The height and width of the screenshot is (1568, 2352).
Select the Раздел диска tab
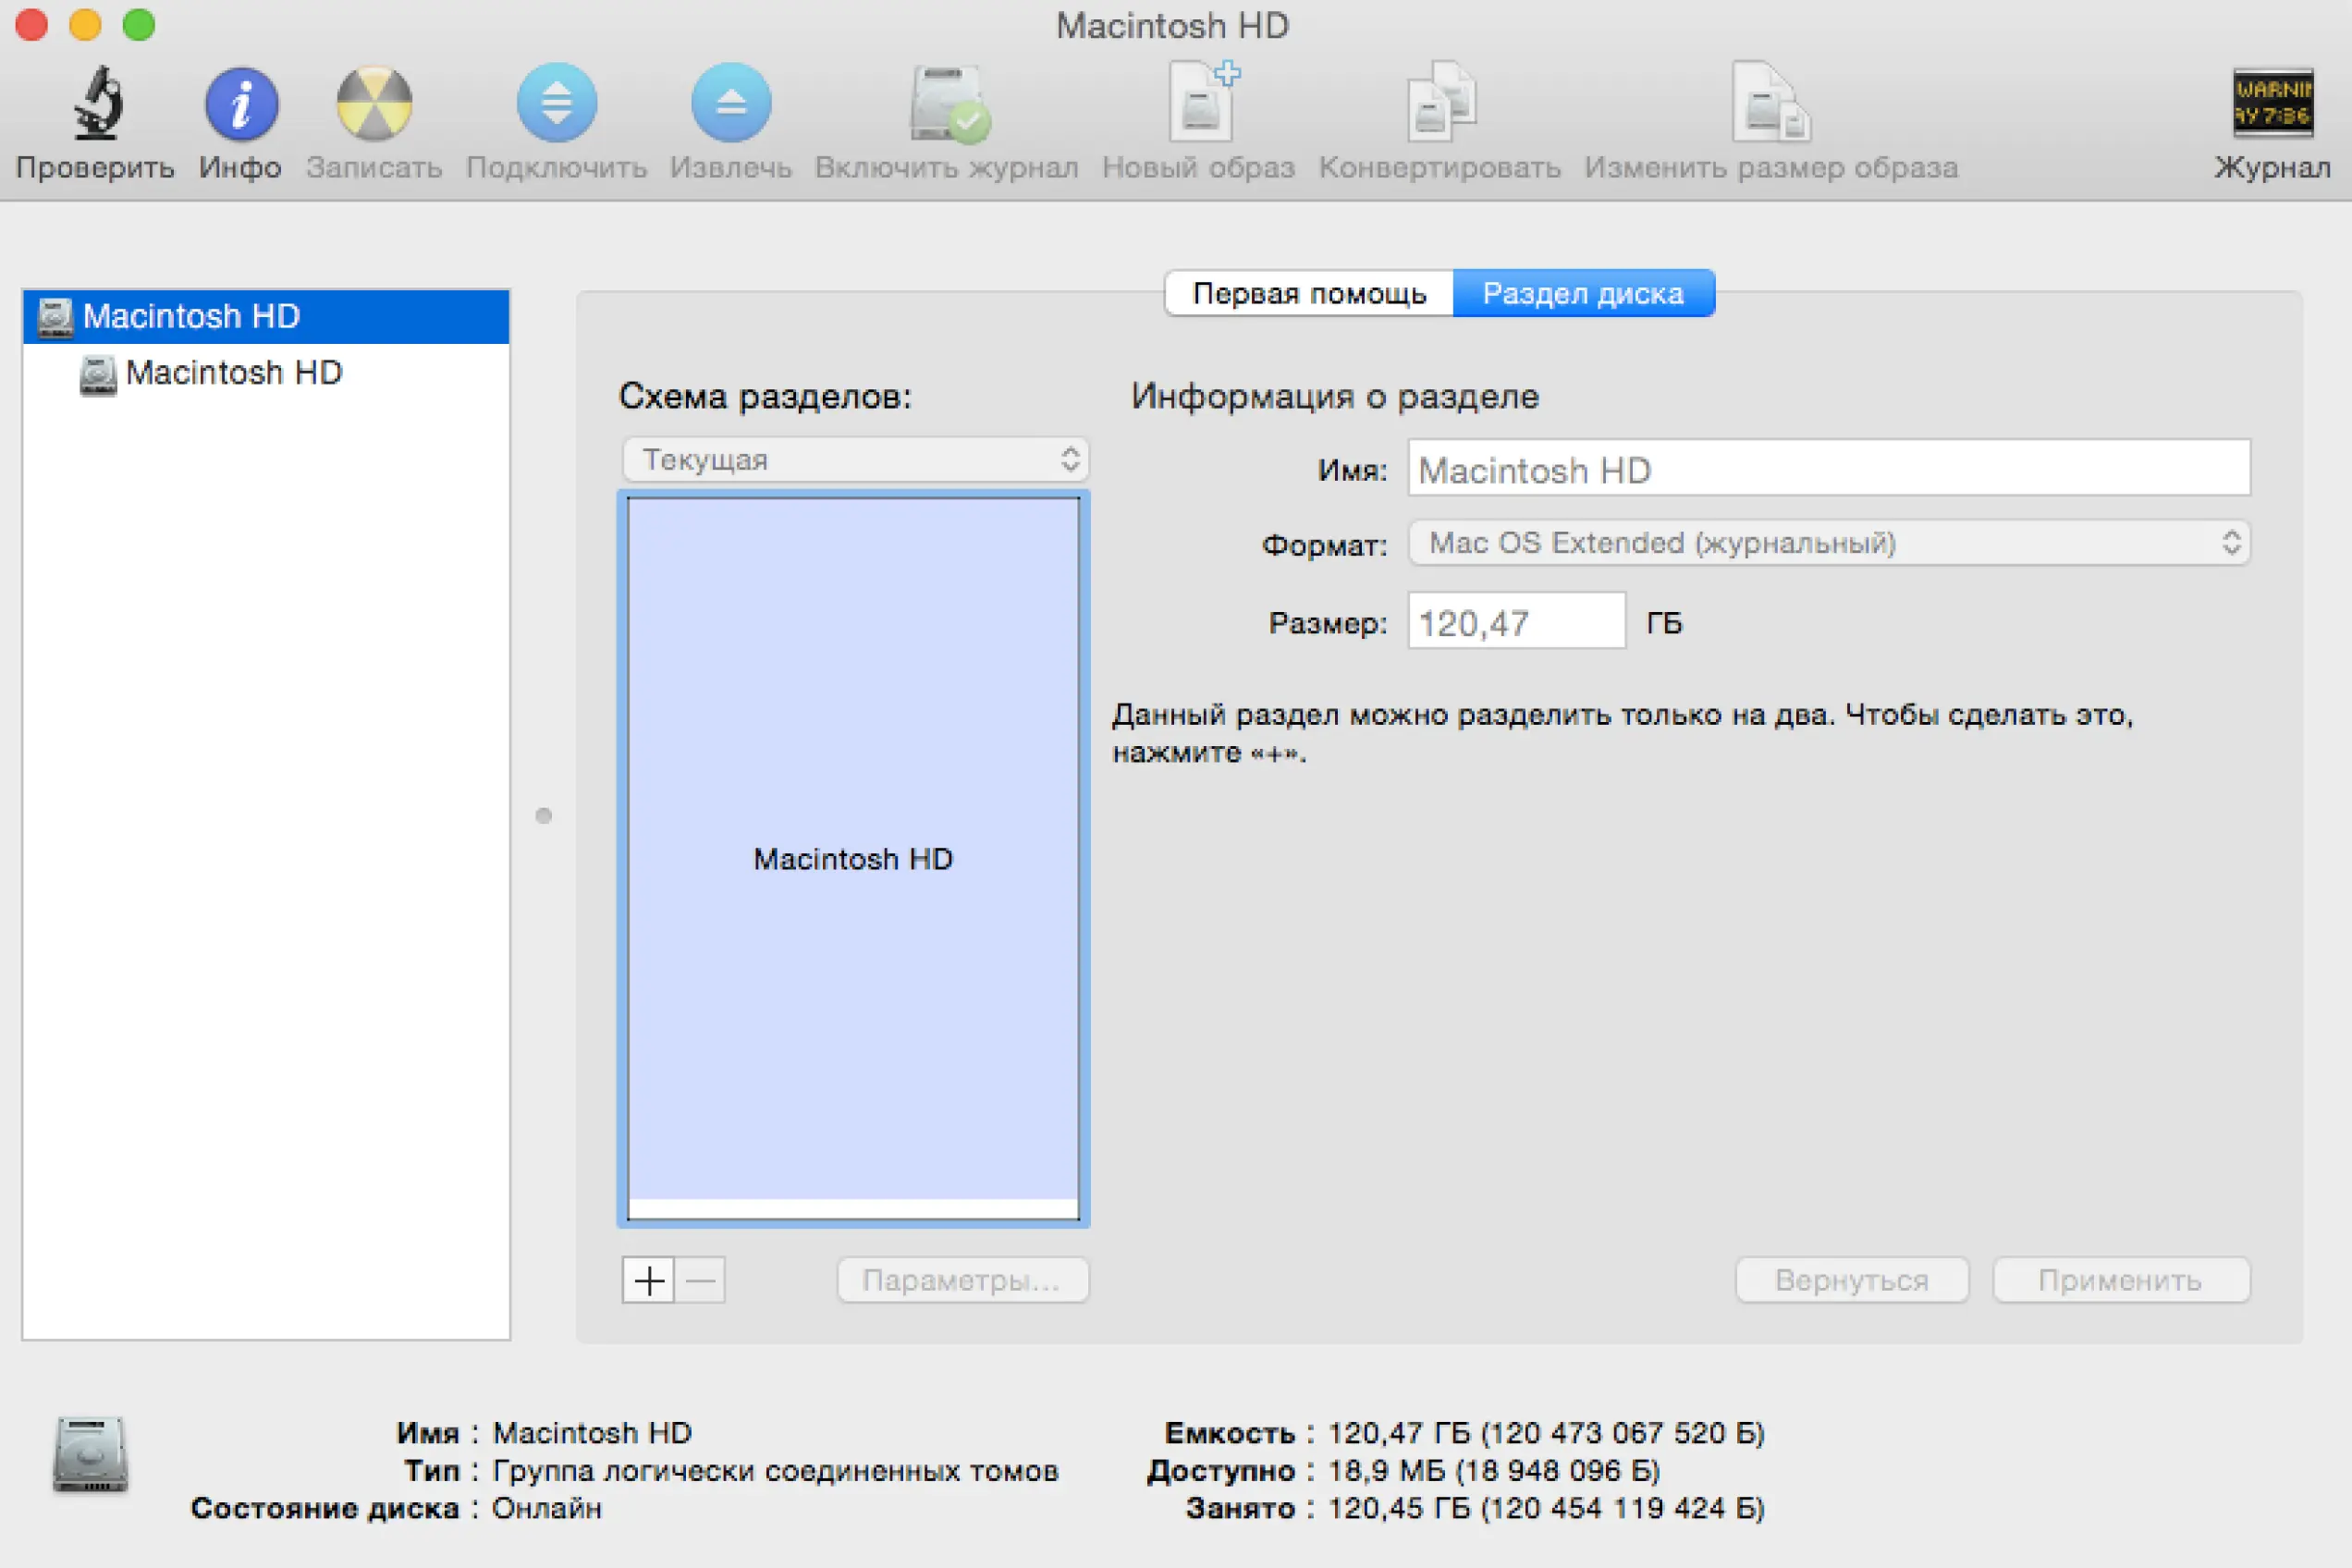[x=1583, y=294]
